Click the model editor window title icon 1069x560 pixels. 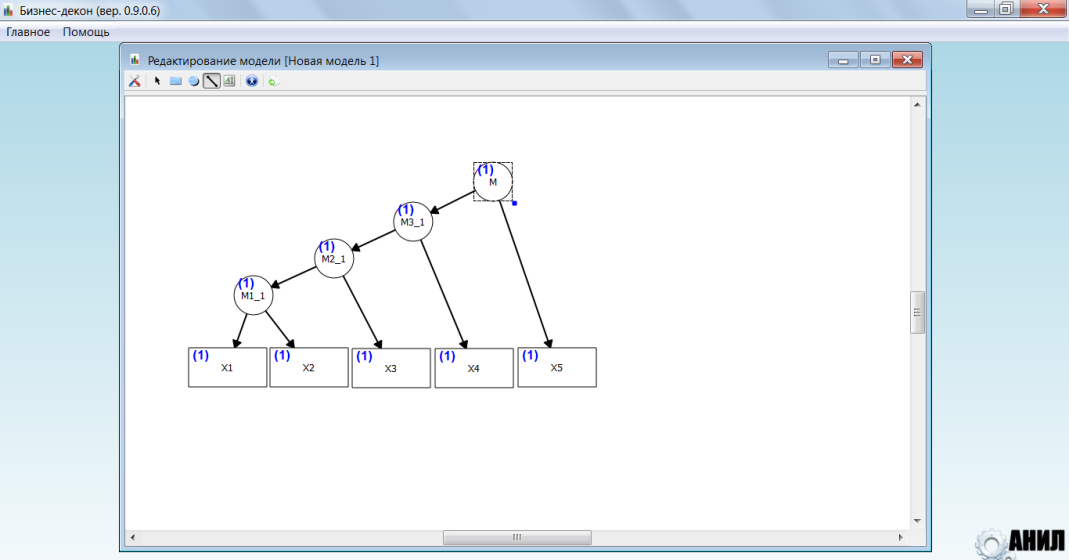coord(135,60)
